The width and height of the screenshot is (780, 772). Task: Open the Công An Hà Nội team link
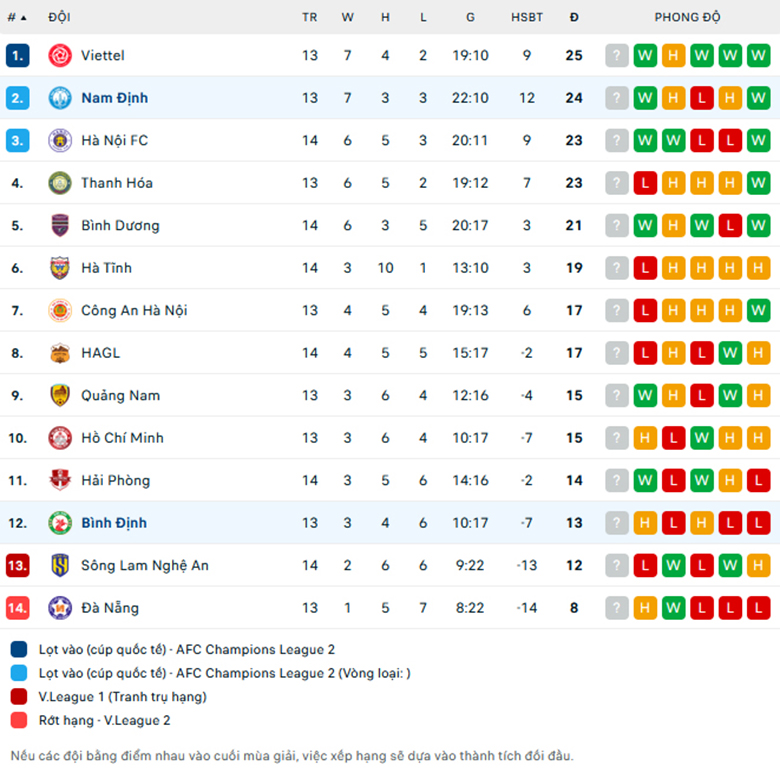[134, 310]
